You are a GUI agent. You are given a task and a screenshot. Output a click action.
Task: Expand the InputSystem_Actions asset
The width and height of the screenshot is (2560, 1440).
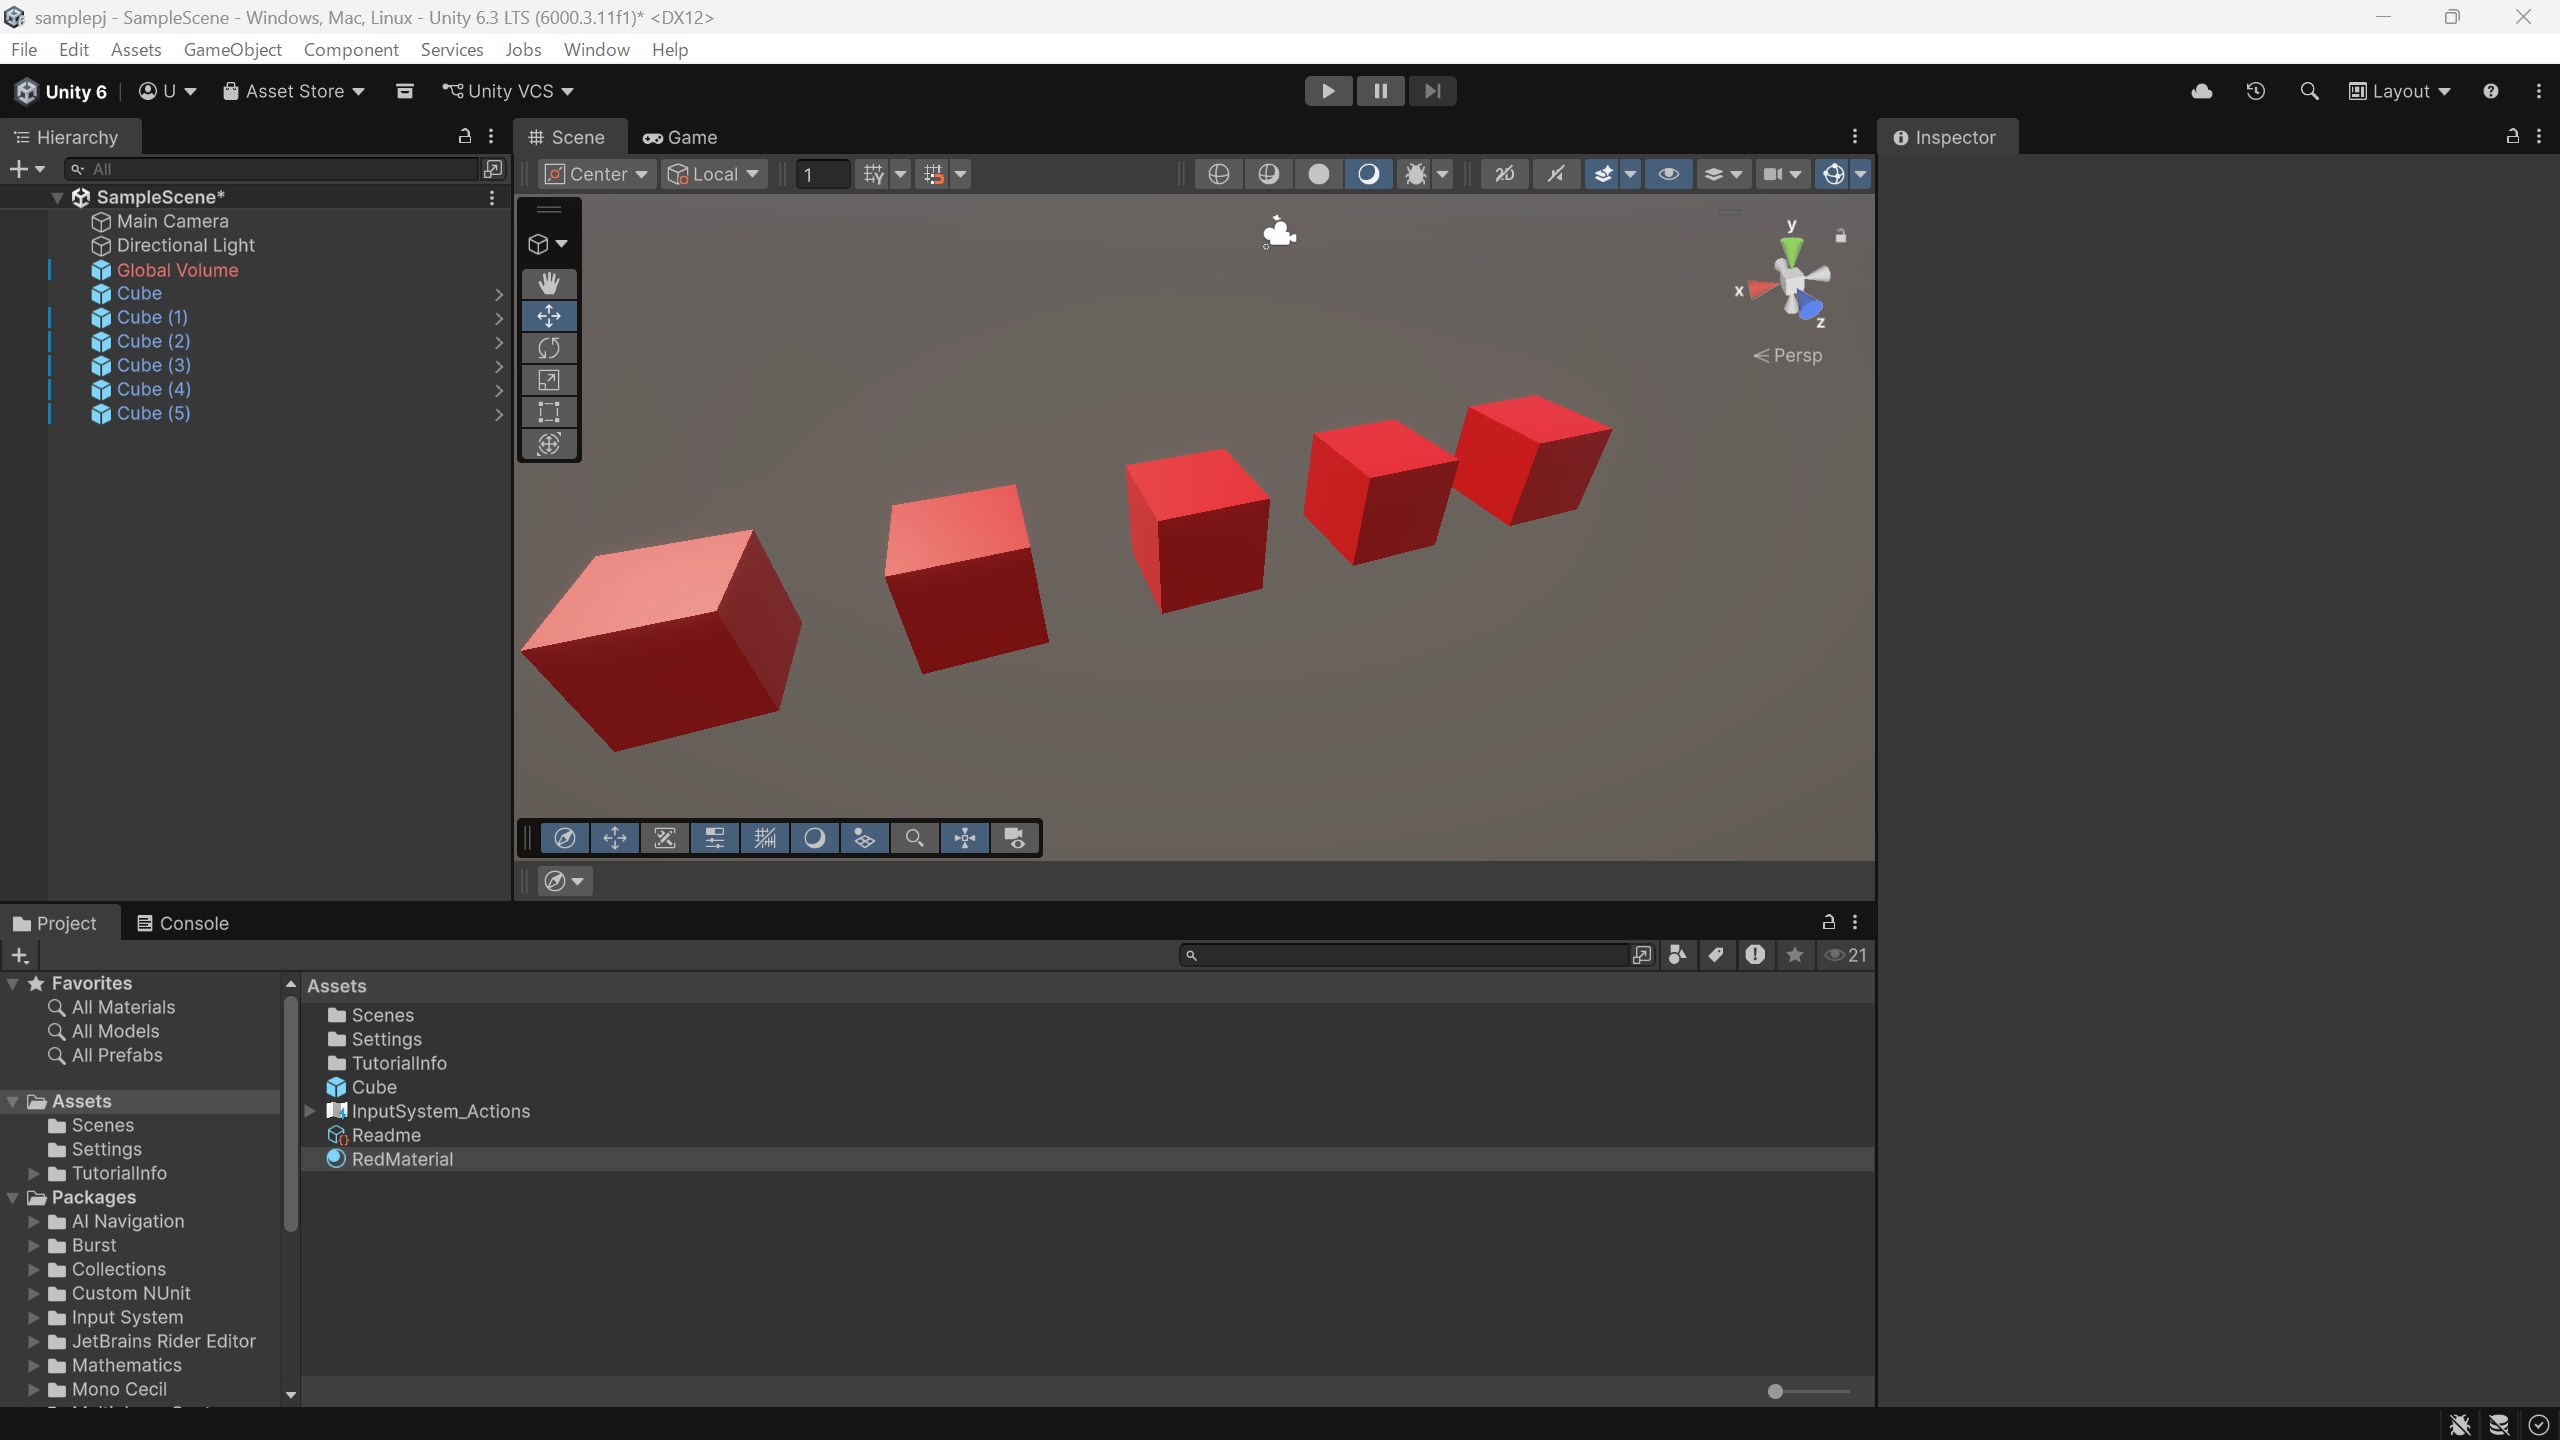310,1111
